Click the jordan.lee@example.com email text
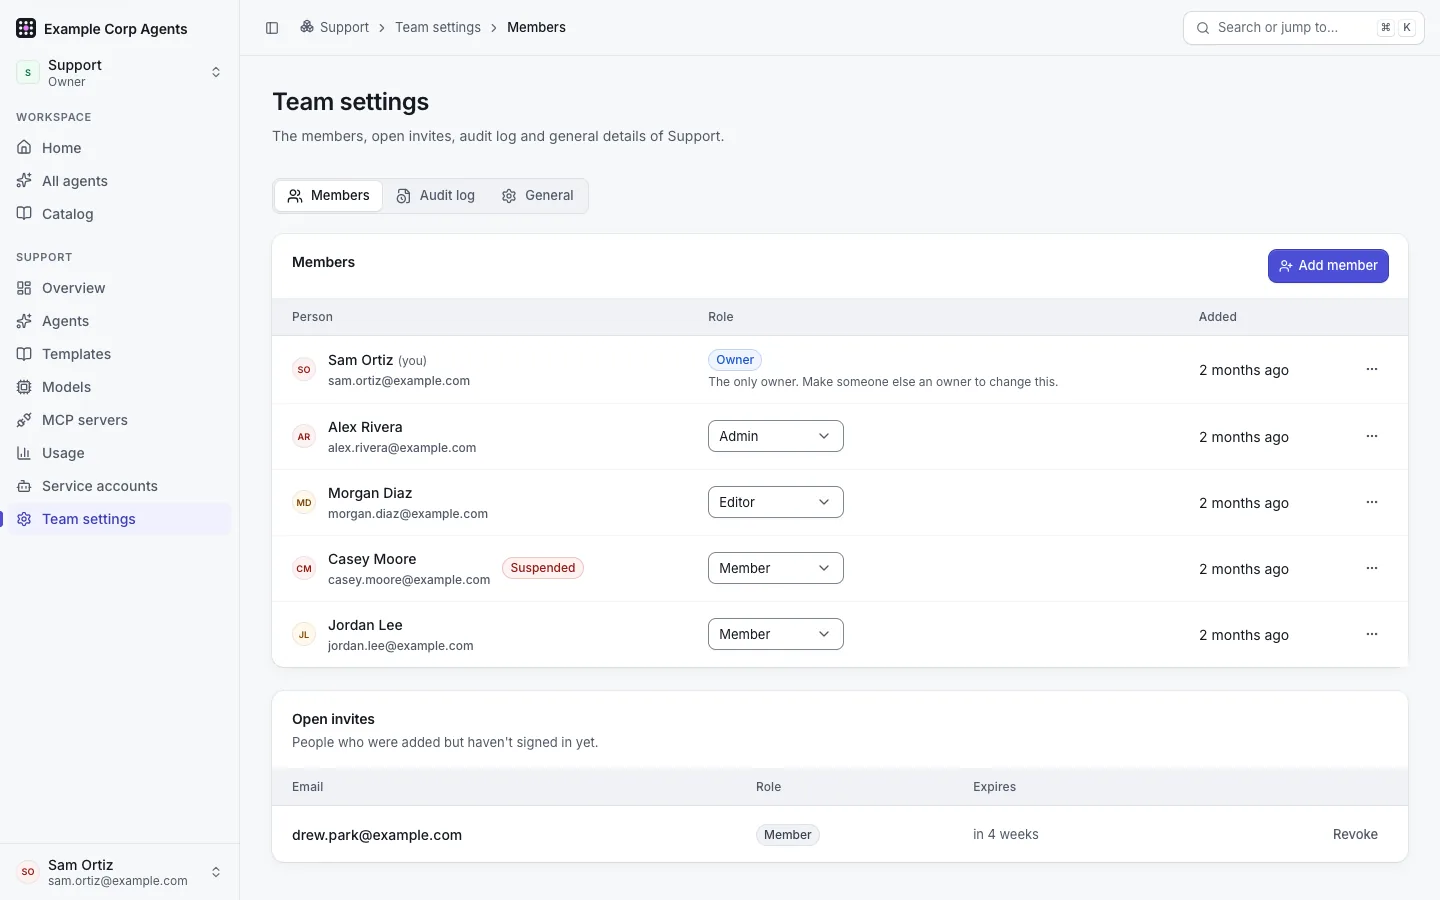Viewport: 1440px width, 900px height. (401, 646)
